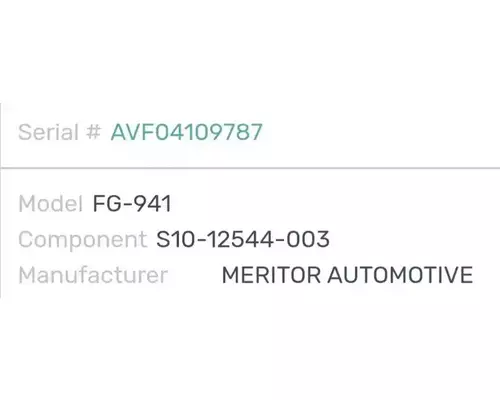Click the word 'MERITOR' in the manufacturer name
Screen dimensions: 500x400
coord(271,275)
